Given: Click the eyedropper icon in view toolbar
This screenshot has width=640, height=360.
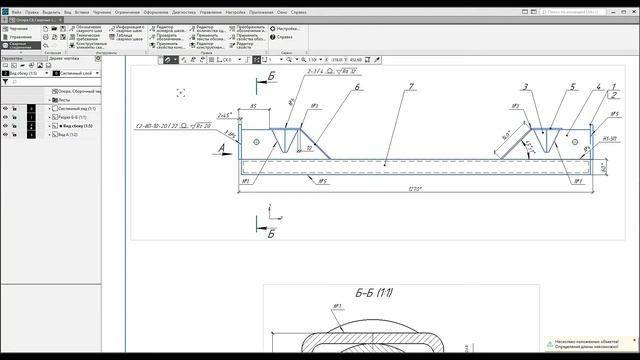Looking at the screenshot, I should tap(377, 60).
